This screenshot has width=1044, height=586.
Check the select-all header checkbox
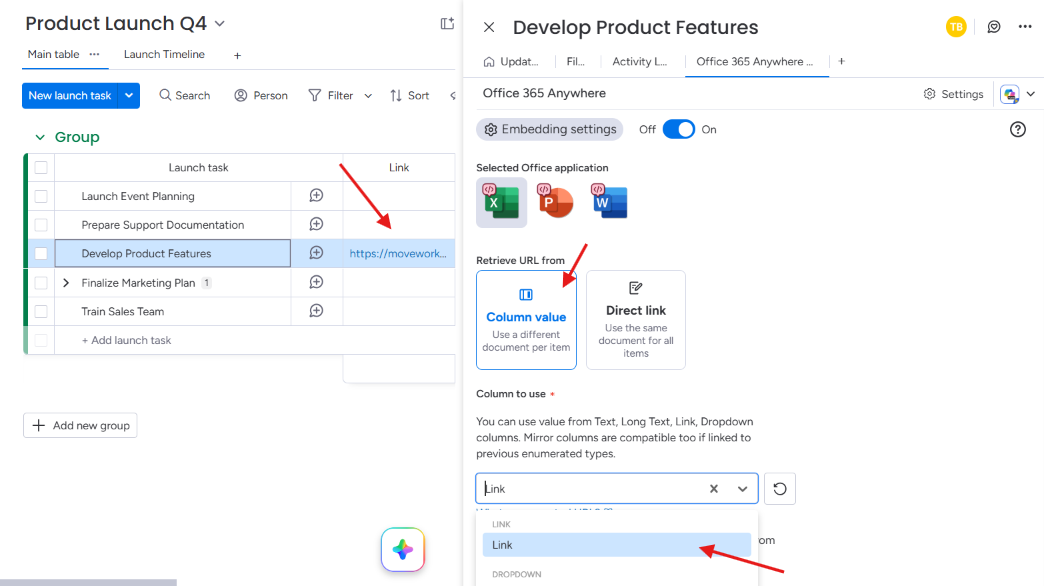click(x=41, y=167)
